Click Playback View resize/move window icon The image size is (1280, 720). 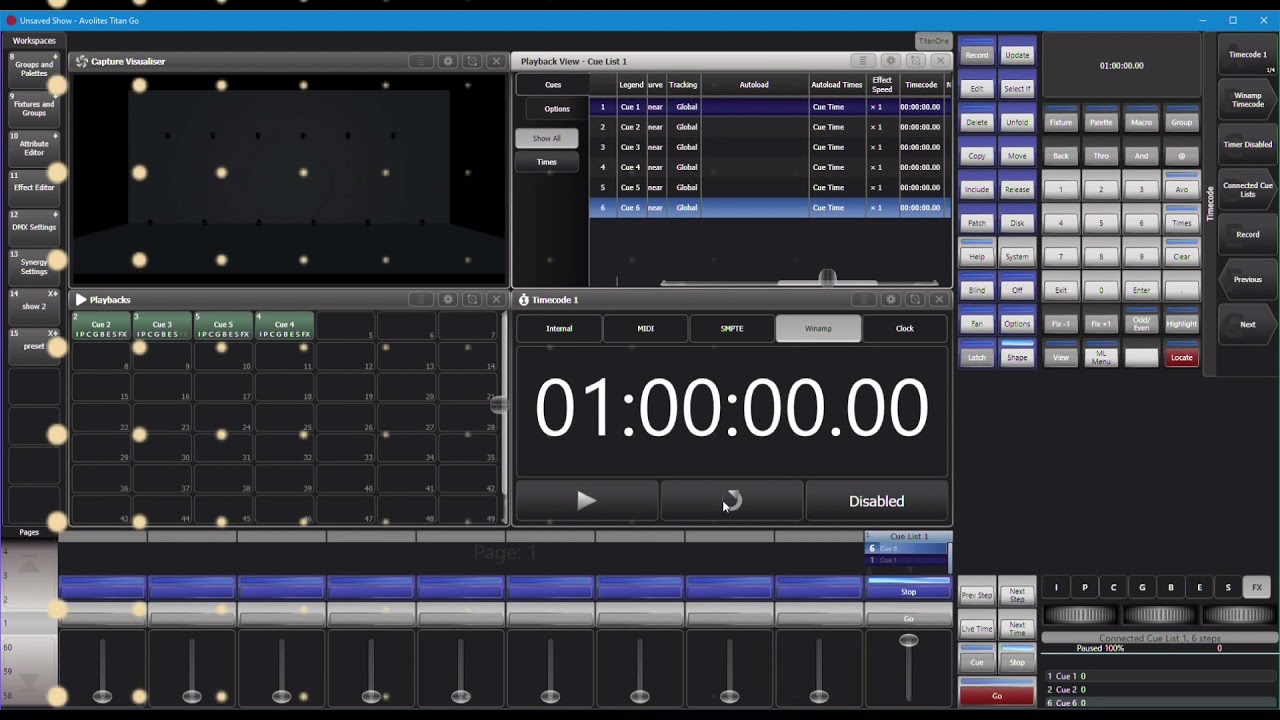tap(915, 61)
